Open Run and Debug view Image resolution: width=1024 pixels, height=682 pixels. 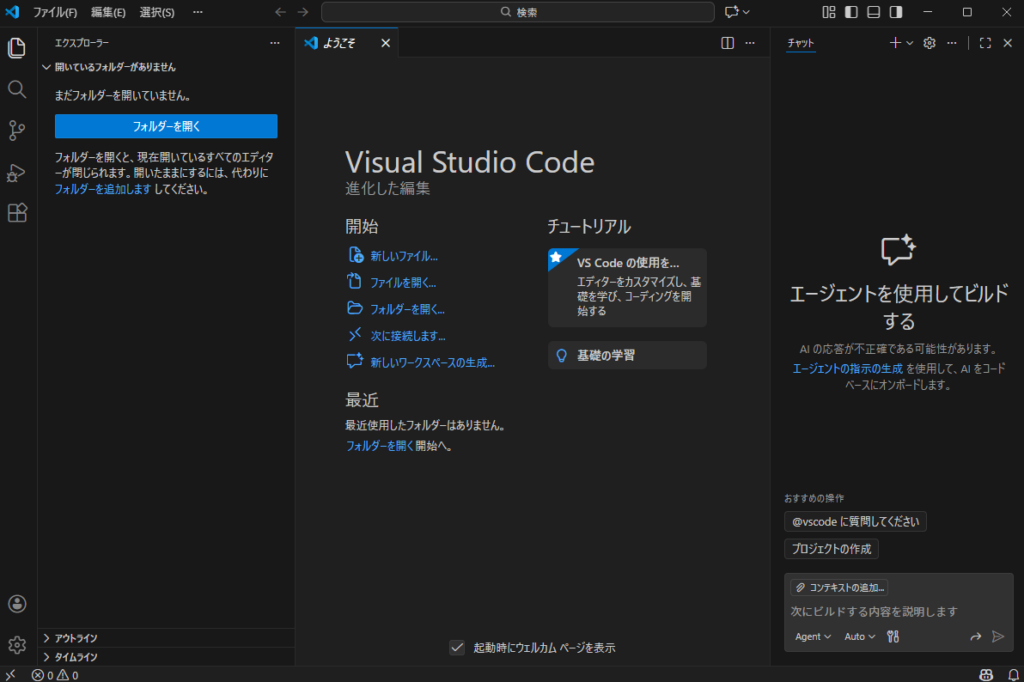pyautogui.click(x=17, y=172)
